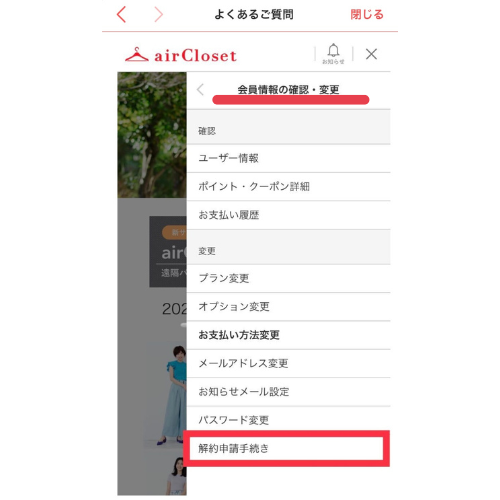
Task: Close the side menu with the X icon
Action: 371,54
